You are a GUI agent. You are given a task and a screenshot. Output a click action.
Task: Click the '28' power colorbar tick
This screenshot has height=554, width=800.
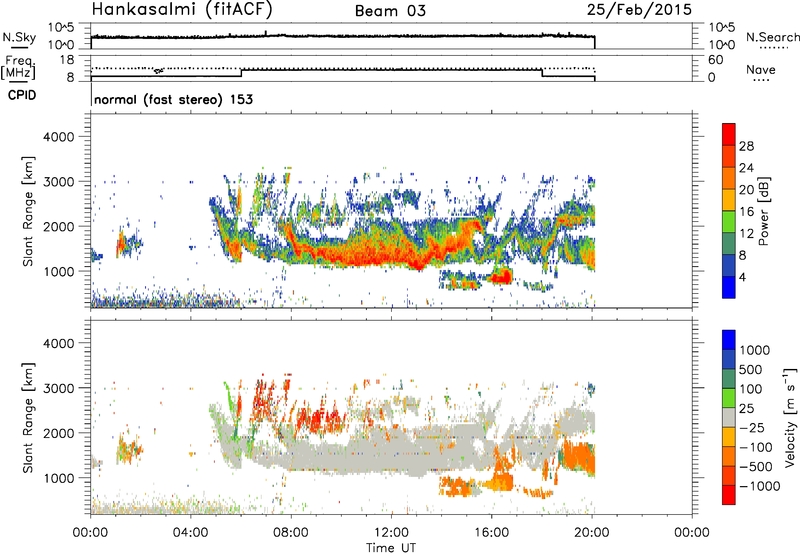pyautogui.click(x=746, y=146)
